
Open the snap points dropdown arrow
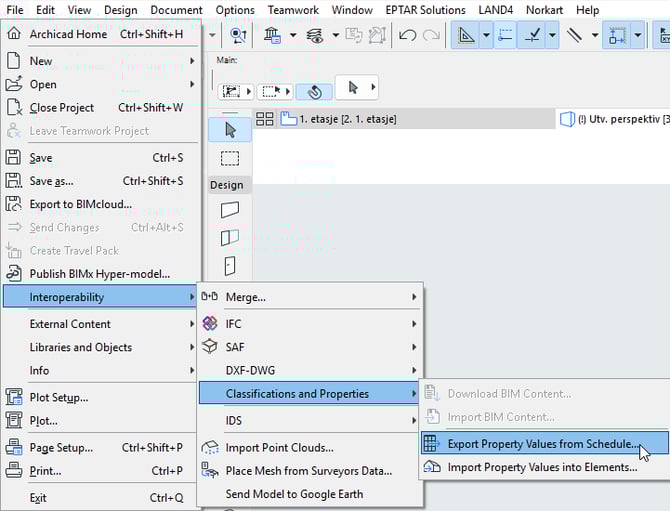point(552,35)
